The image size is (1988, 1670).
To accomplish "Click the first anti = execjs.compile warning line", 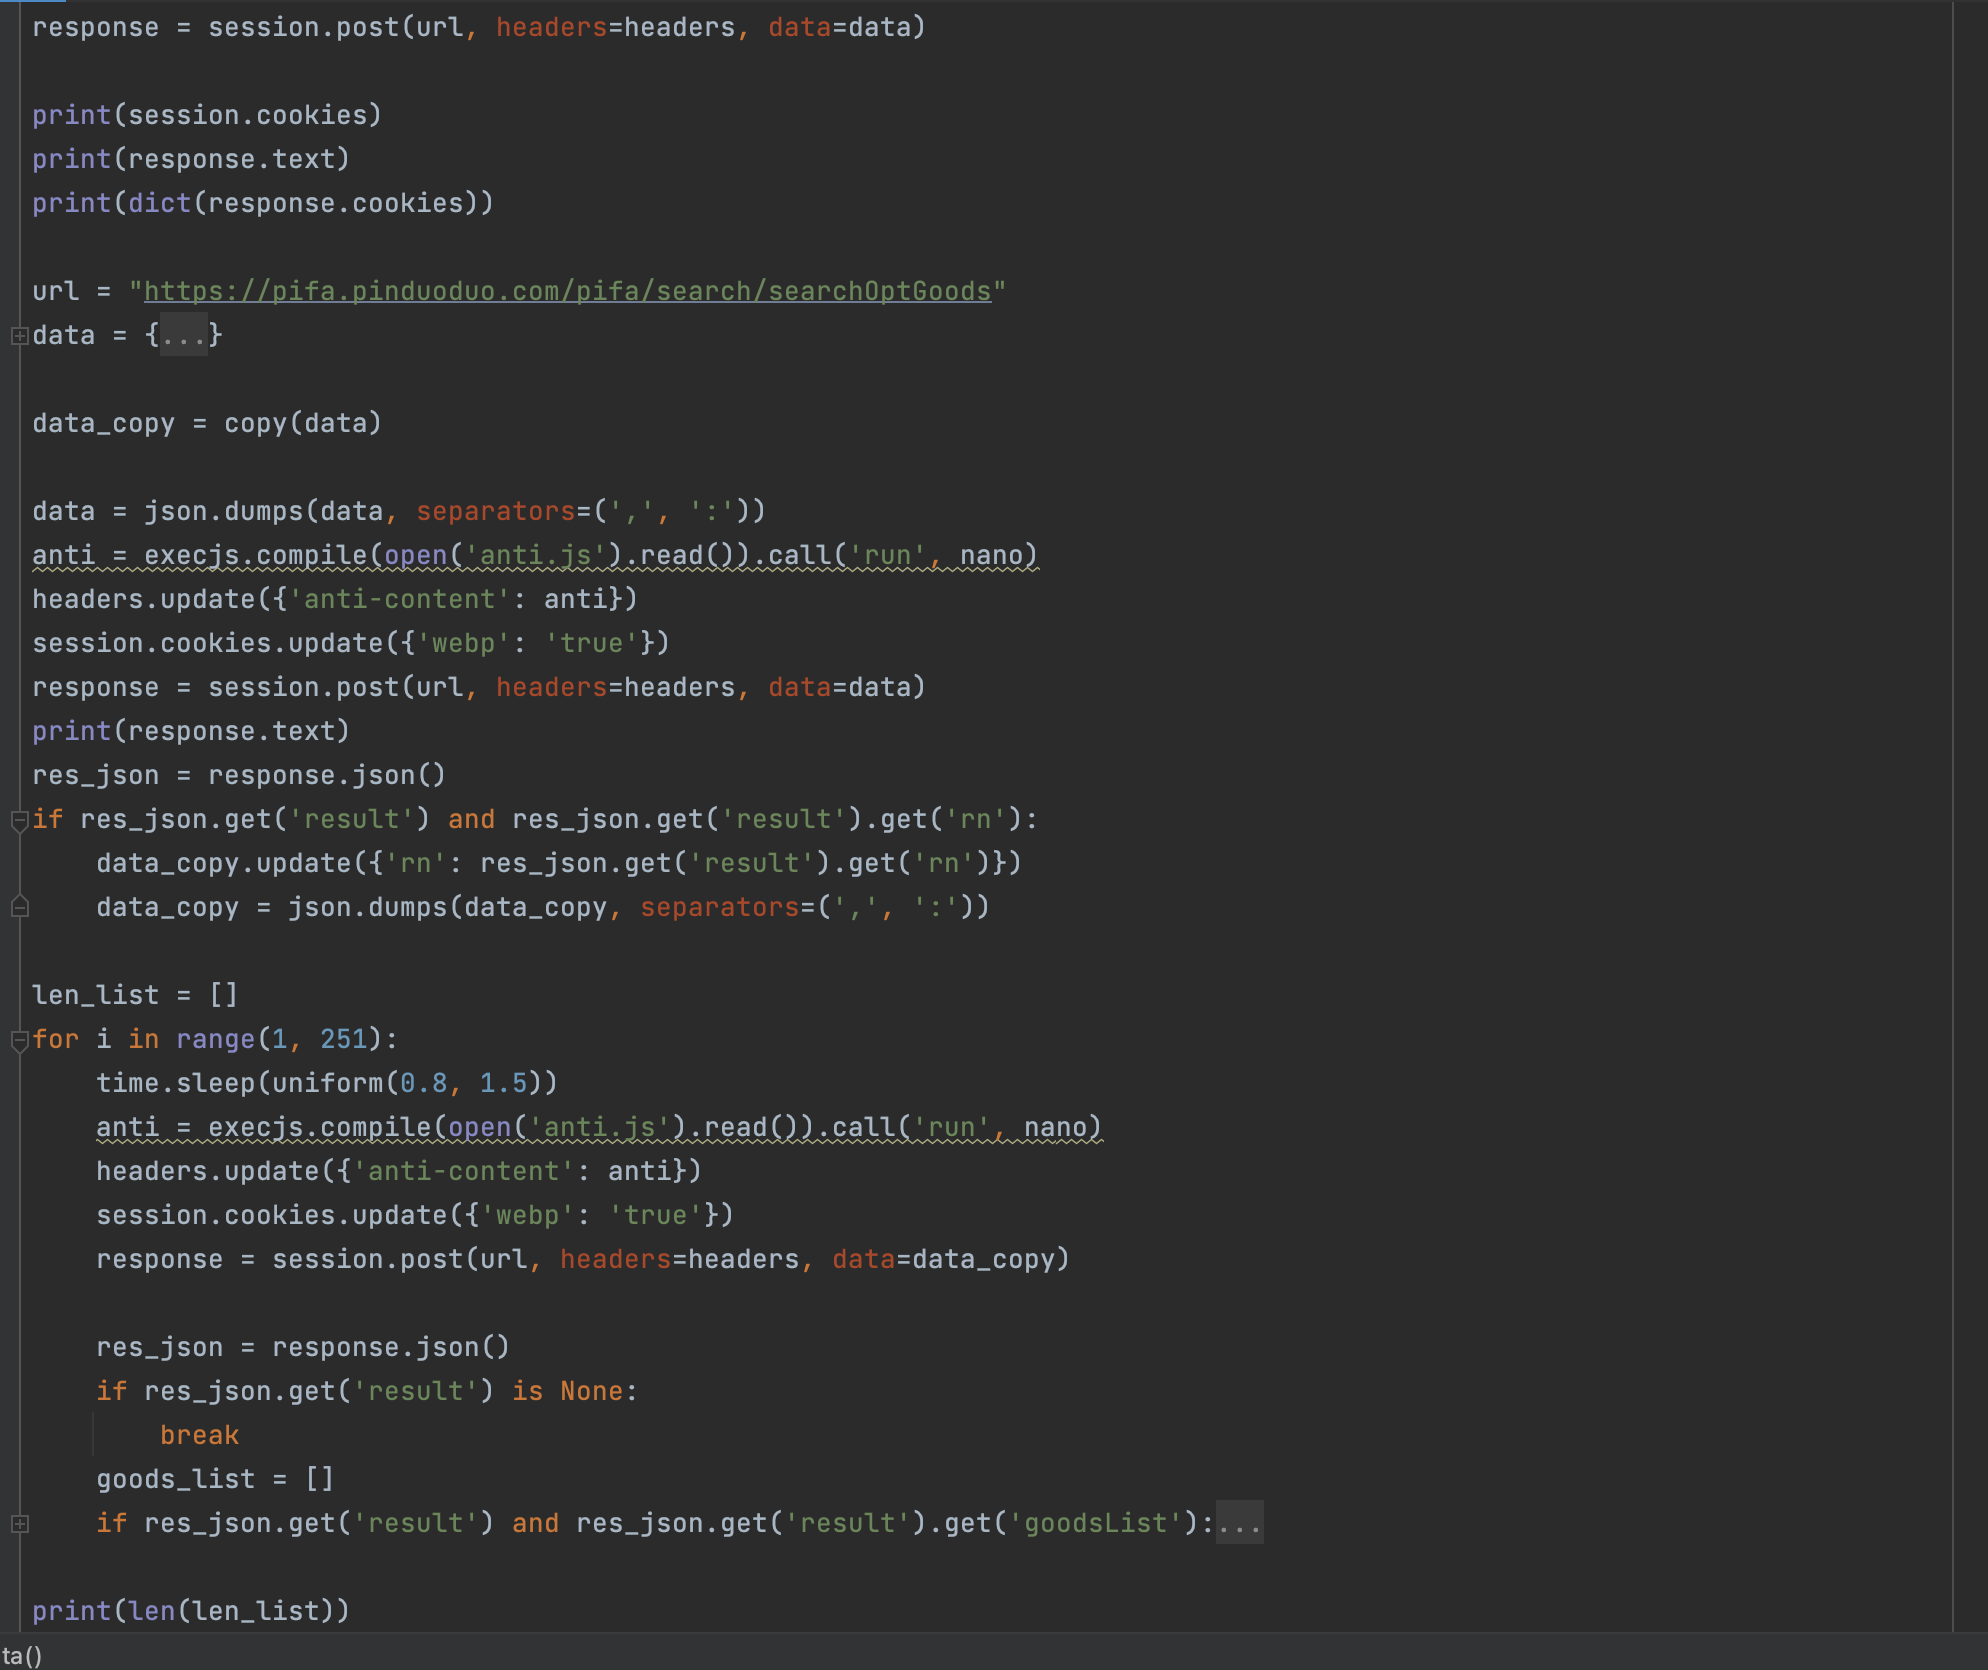I will (x=535, y=555).
